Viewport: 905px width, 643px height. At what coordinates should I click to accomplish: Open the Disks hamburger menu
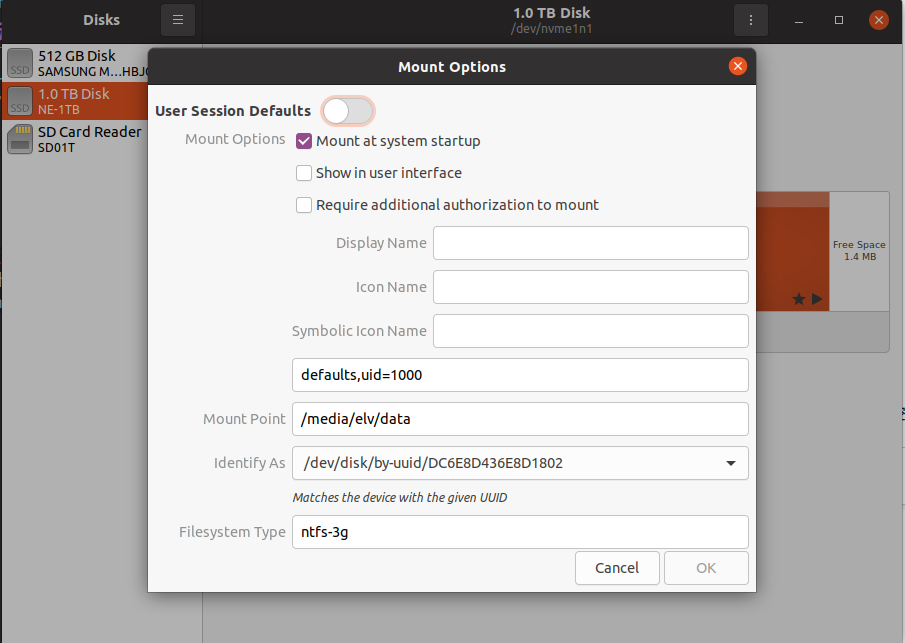point(178,20)
